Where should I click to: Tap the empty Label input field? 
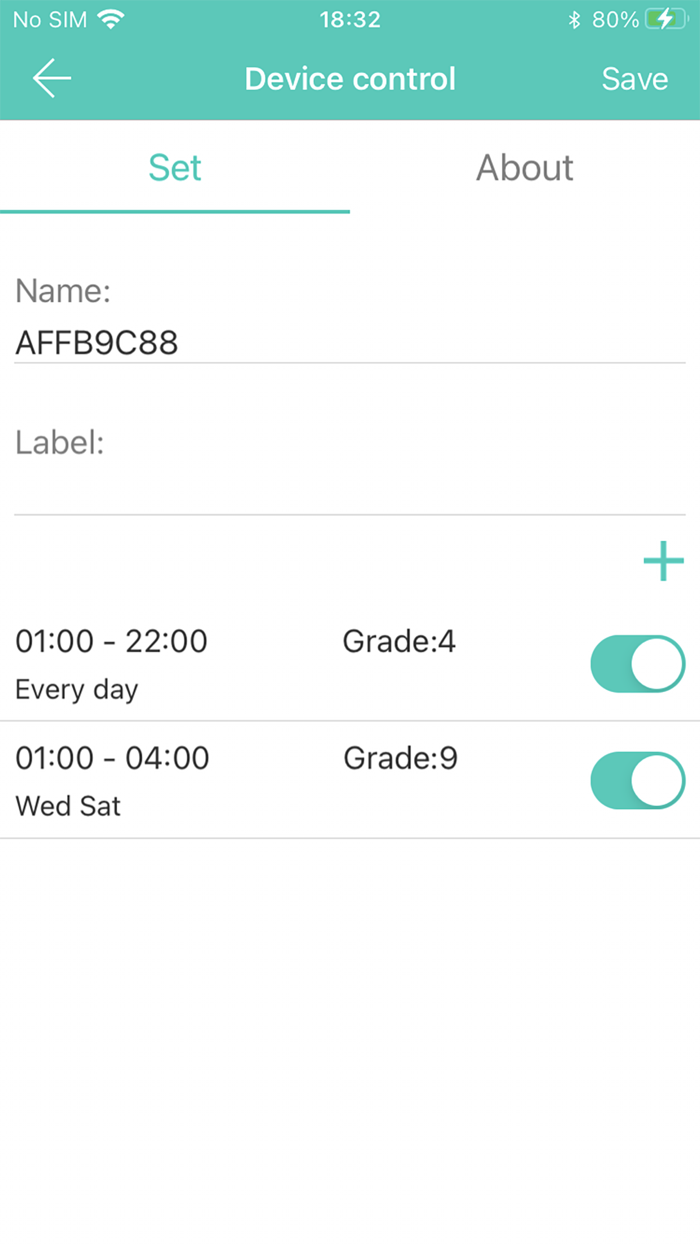coord(350,492)
